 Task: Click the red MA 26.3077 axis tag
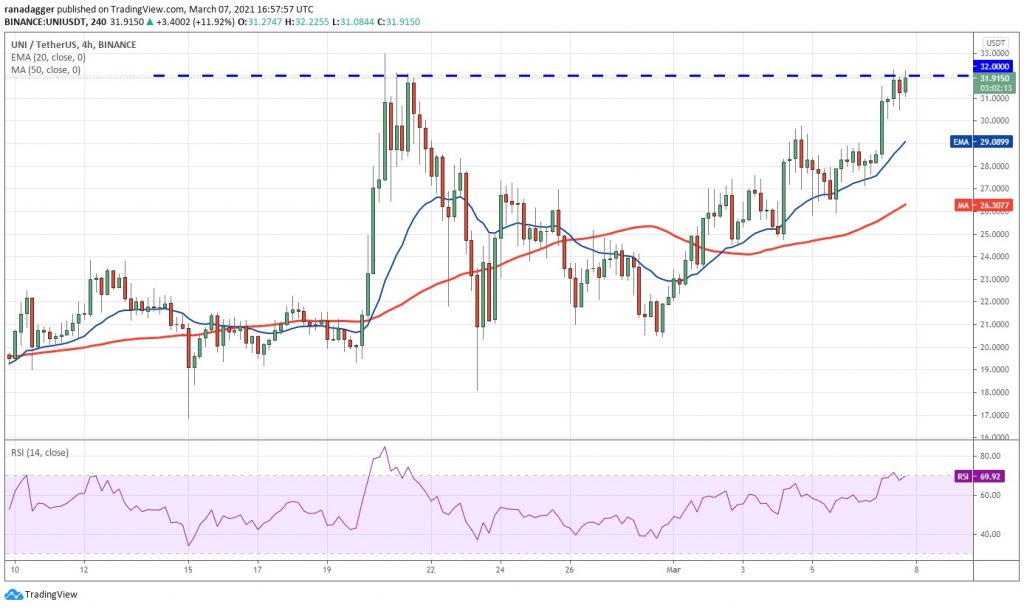tap(984, 205)
